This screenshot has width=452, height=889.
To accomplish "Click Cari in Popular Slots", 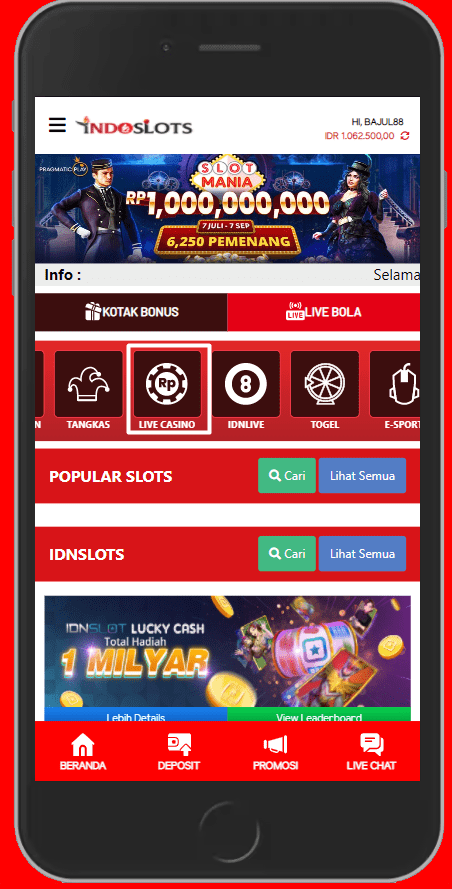I will pyautogui.click(x=287, y=476).
